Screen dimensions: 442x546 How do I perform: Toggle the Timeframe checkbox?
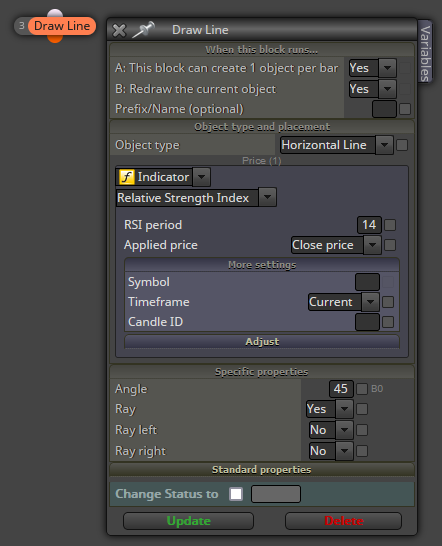[388, 302]
